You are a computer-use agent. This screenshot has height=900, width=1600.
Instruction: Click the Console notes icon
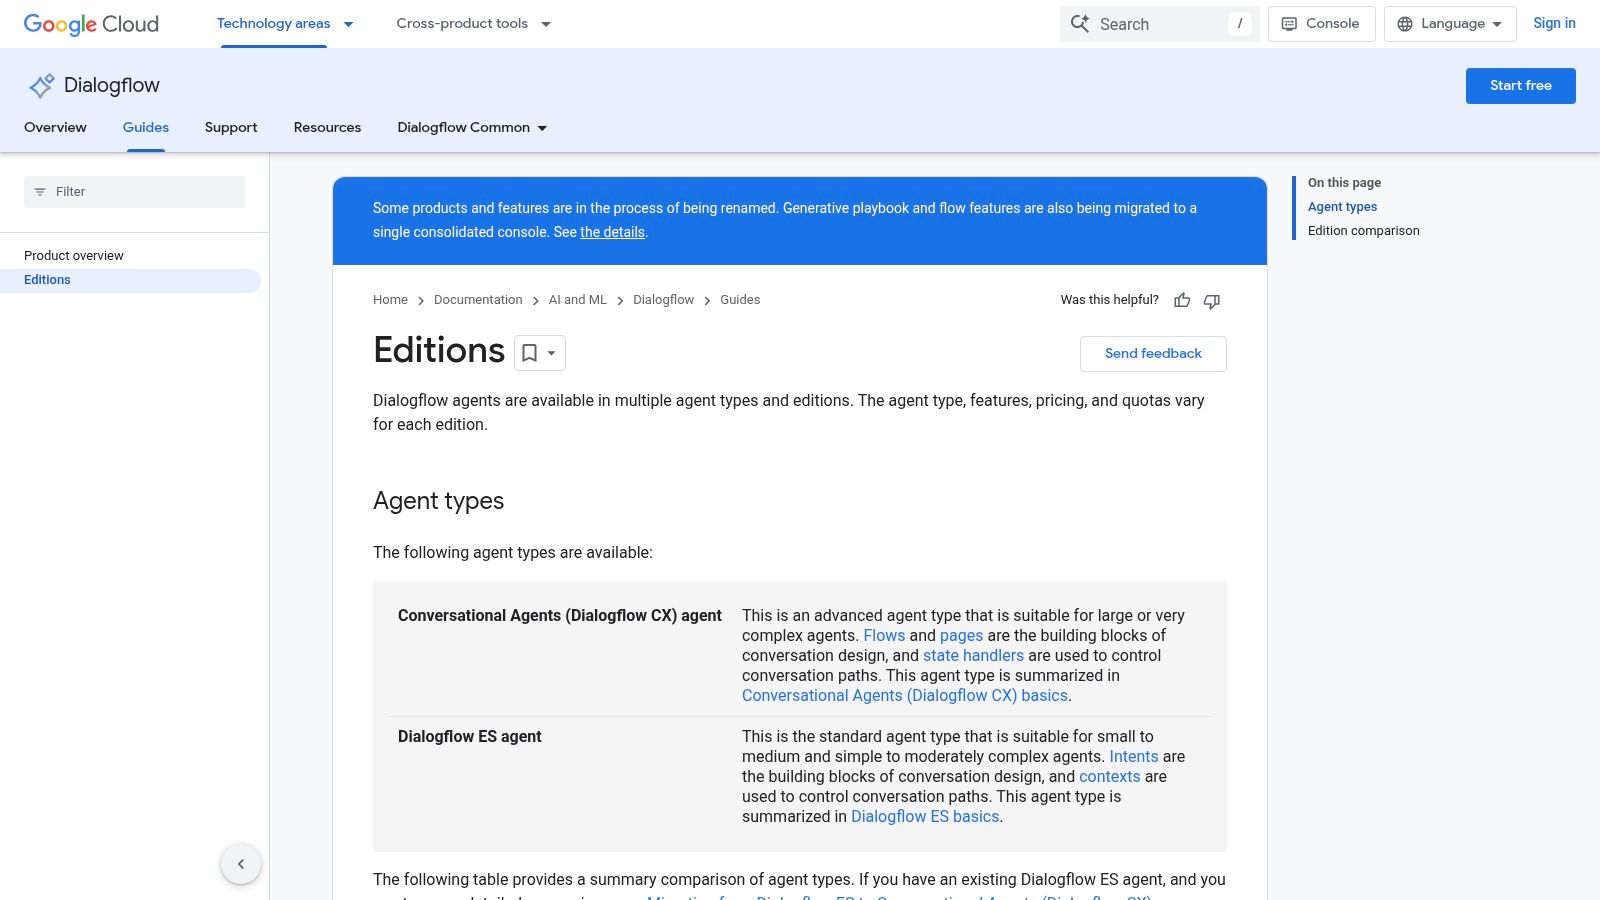click(x=1290, y=24)
